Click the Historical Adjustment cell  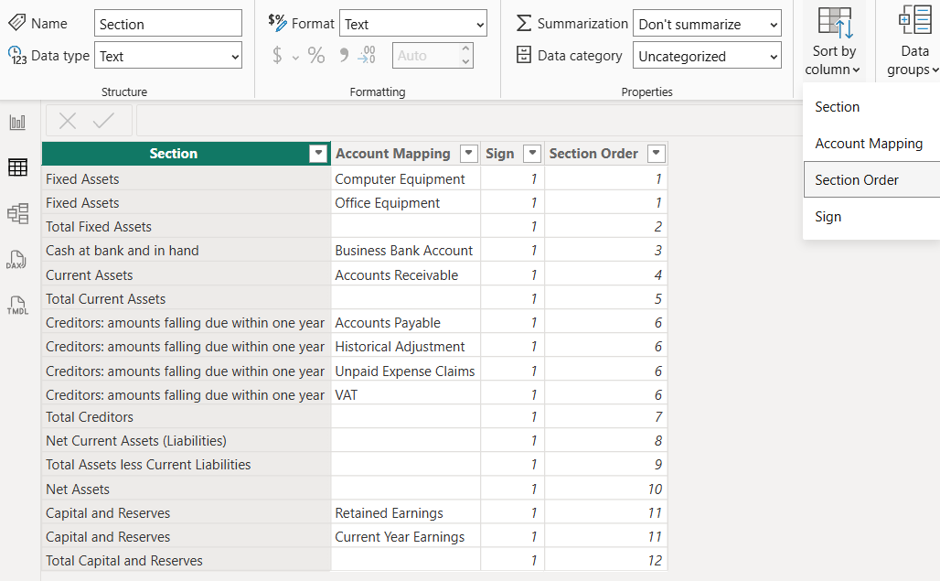pos(406,347)
